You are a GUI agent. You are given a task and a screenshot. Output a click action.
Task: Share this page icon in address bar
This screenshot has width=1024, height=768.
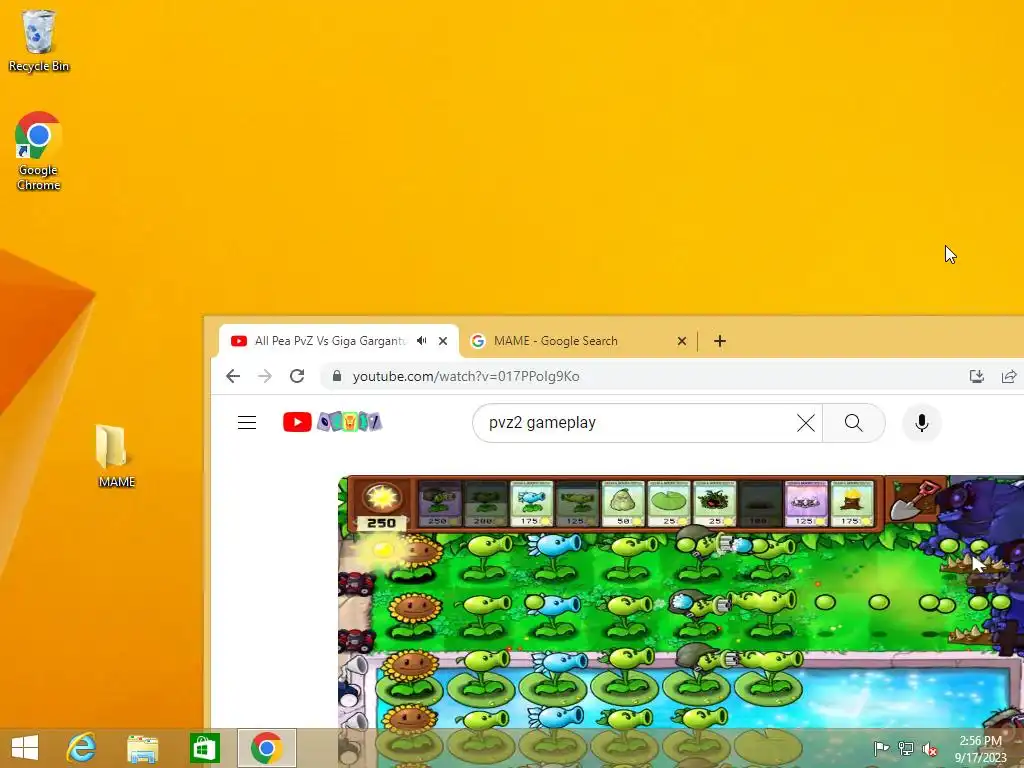point(1008,376)
